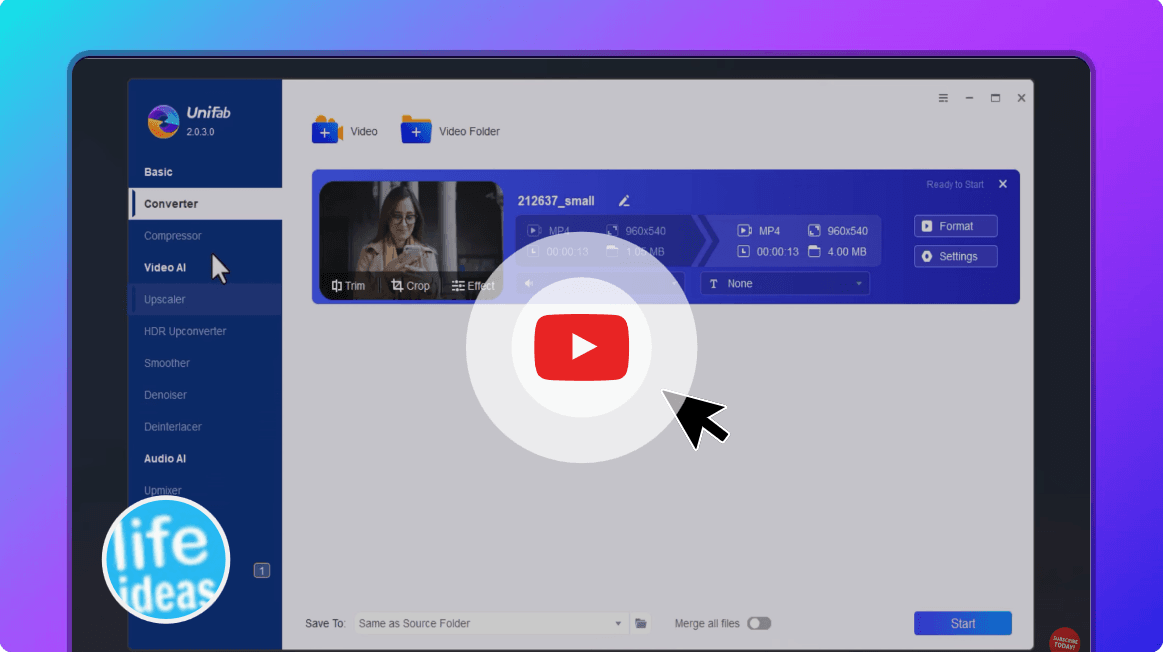Click the pencil rename icon beside 212637_small
Screen dimensions: 1163x652
pyautogui.click(x=624, y=201)
